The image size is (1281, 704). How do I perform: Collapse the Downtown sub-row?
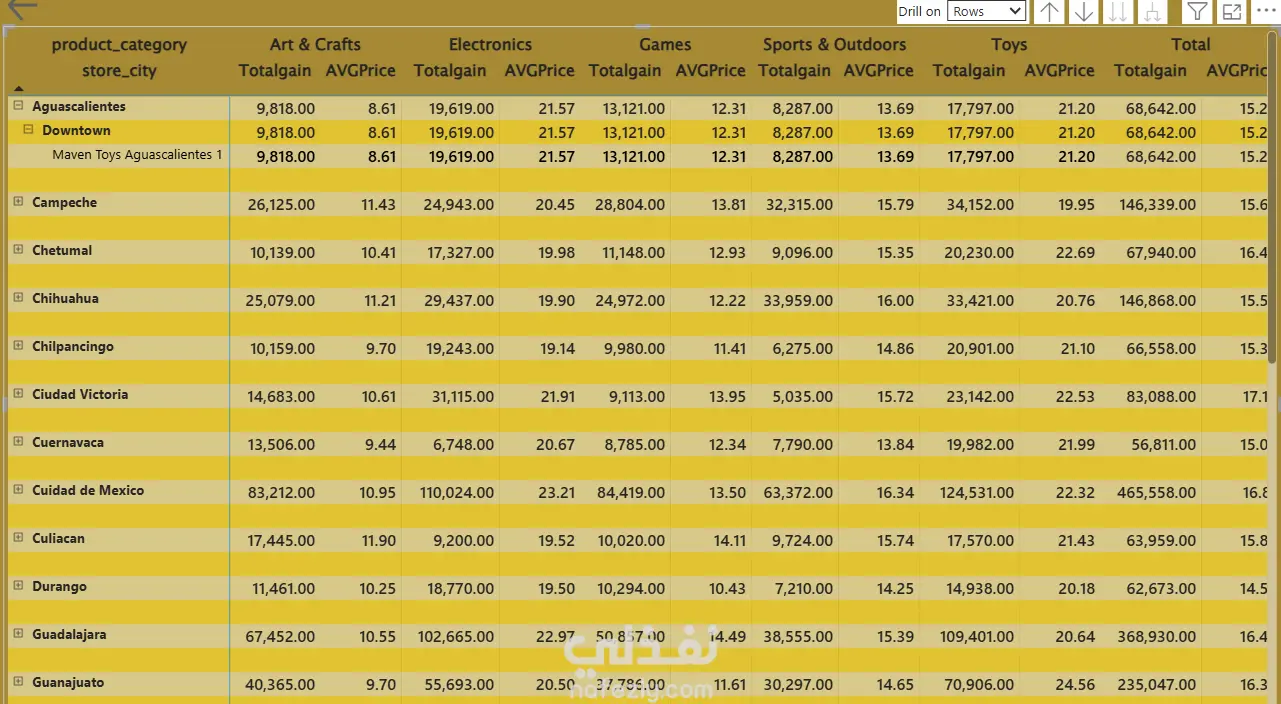30,130
